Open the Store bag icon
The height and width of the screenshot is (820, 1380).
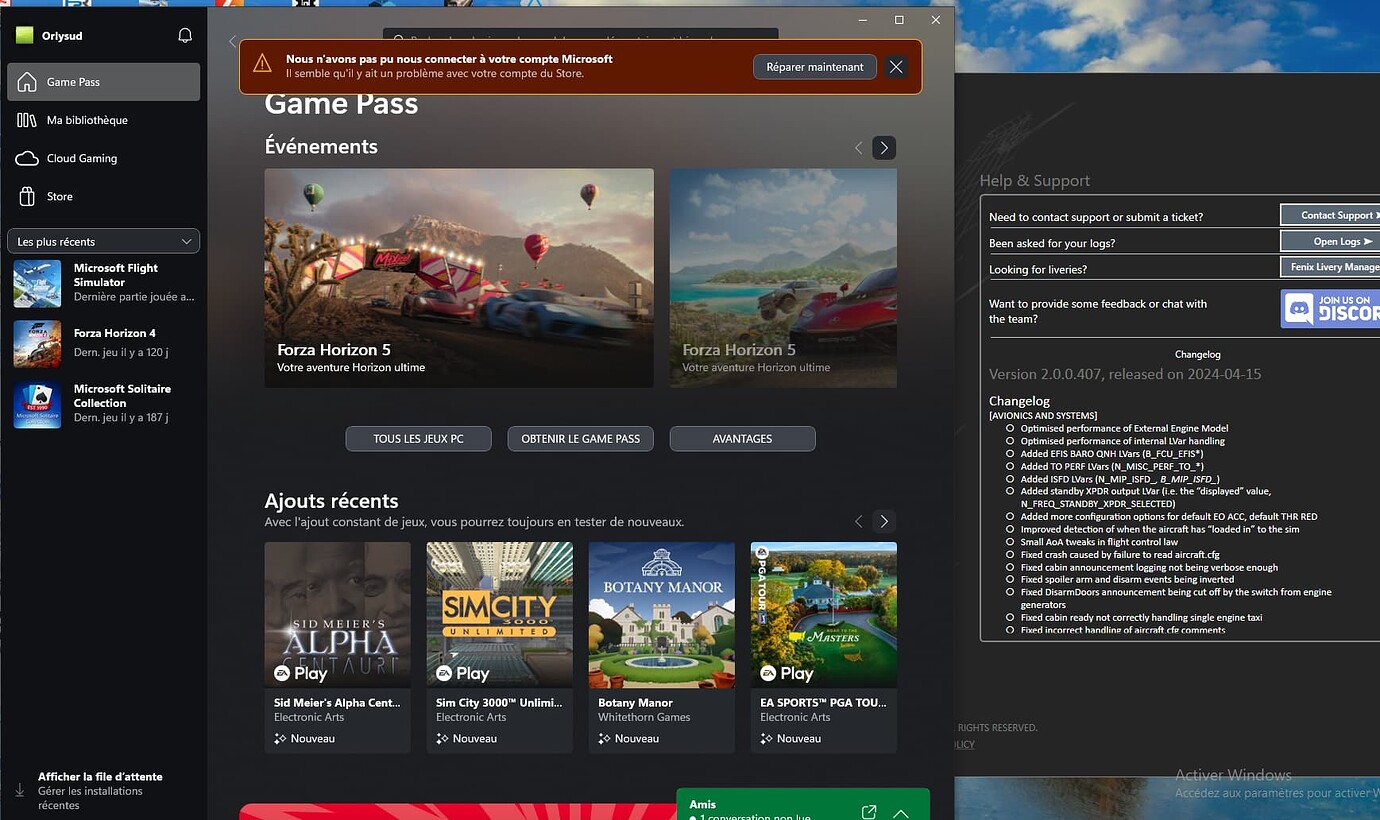pos(27,196)
